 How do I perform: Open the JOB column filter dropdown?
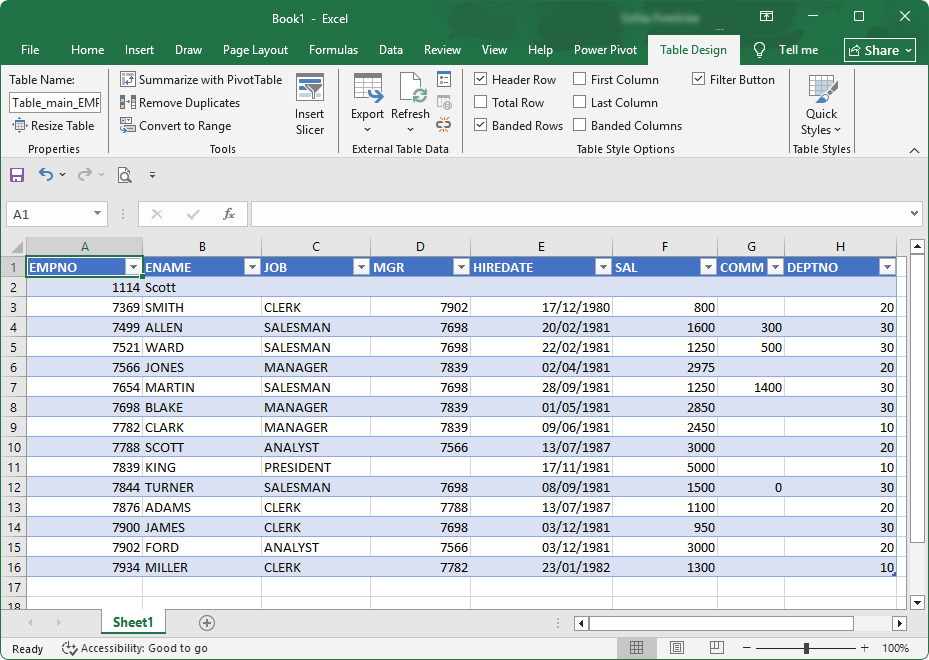[x=361, y=267]
